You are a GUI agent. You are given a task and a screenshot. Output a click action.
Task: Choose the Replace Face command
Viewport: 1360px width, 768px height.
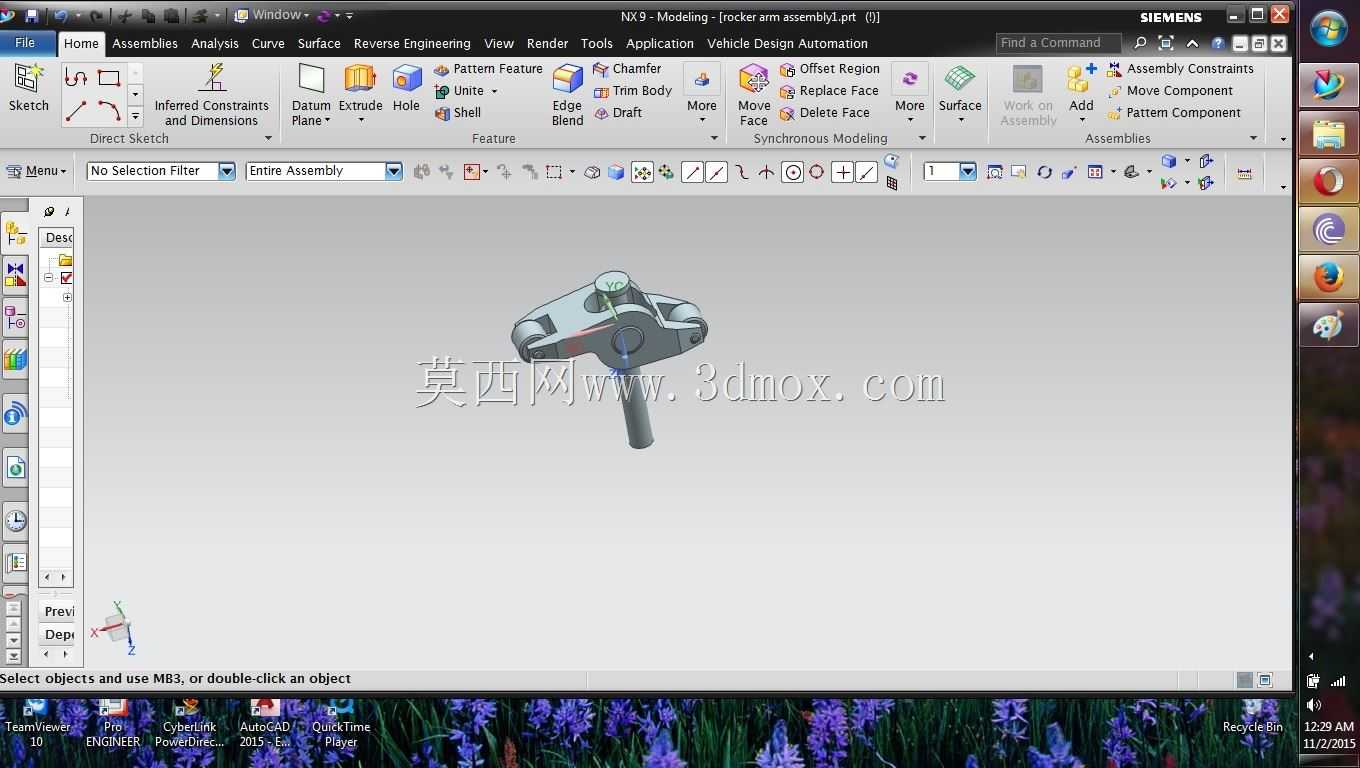pos(829,91)
